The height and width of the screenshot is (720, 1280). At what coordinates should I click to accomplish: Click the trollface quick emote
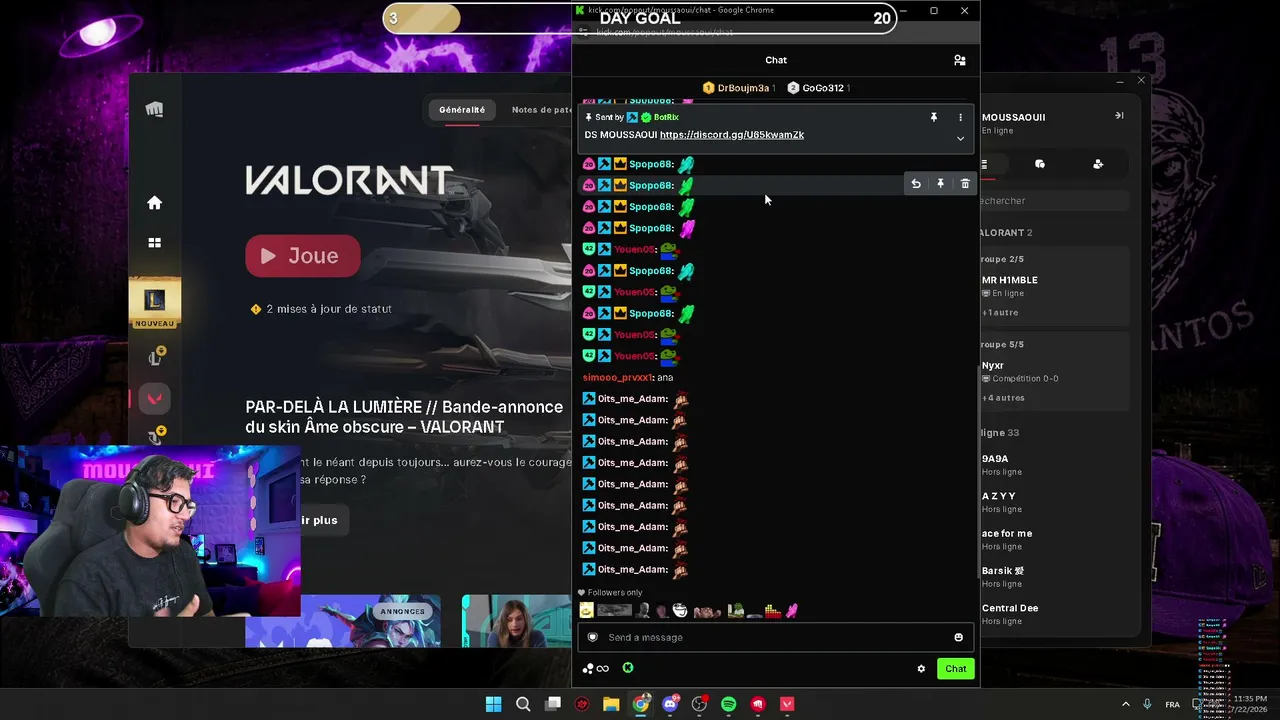[680, 610]
